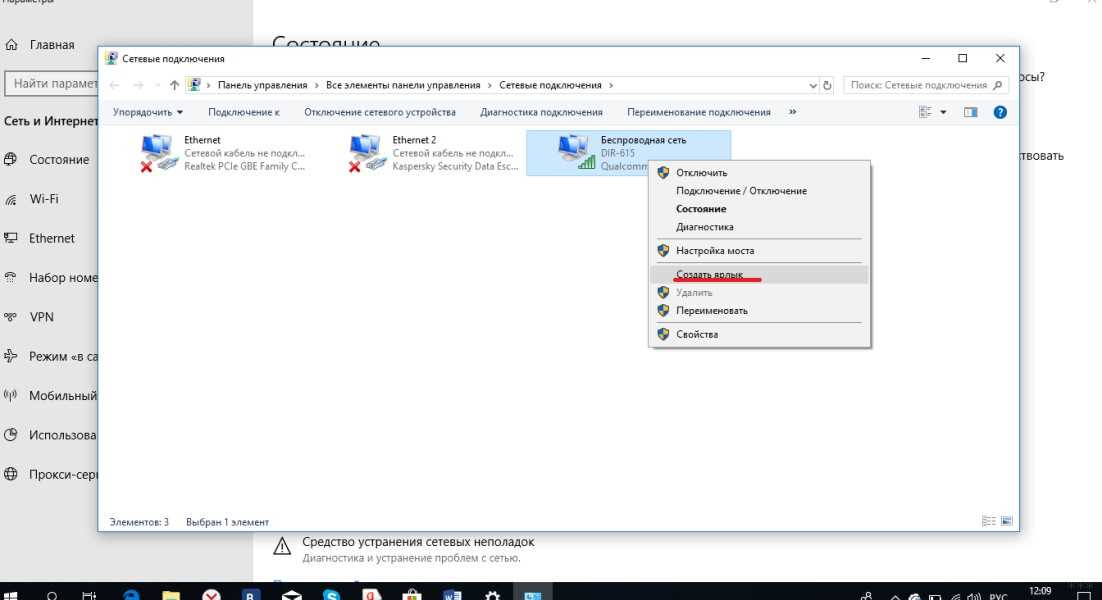This screenshot has width=1102, height=600.
Task: Open help with the blue question mark icon
Action: (999, 112)
